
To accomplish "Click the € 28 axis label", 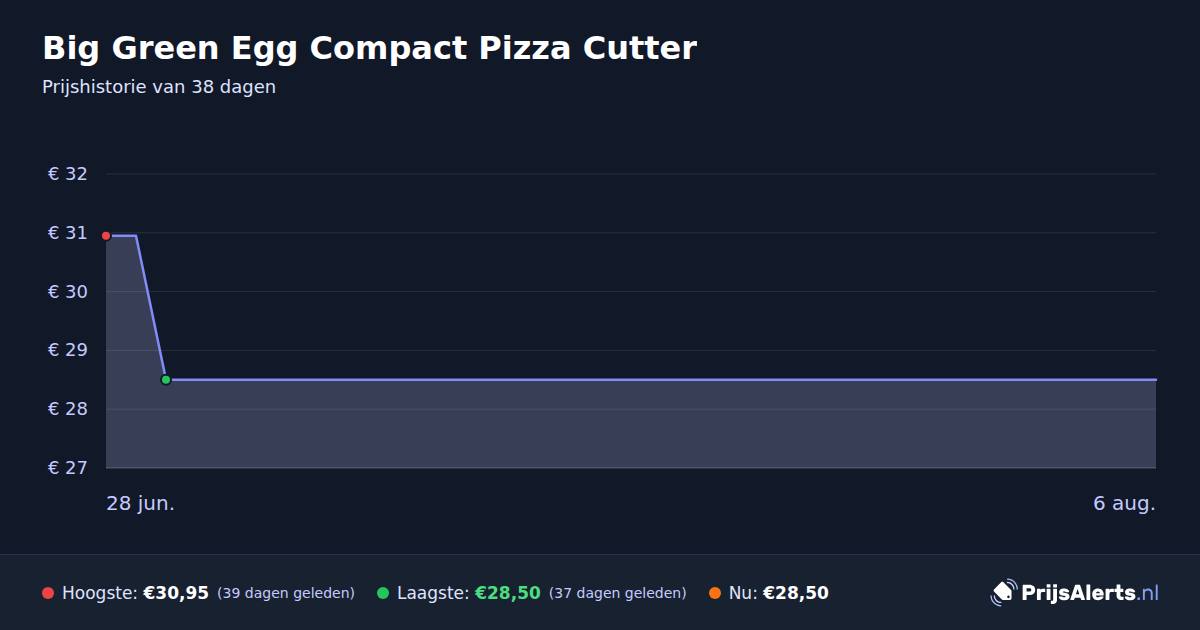I will 68,409.
